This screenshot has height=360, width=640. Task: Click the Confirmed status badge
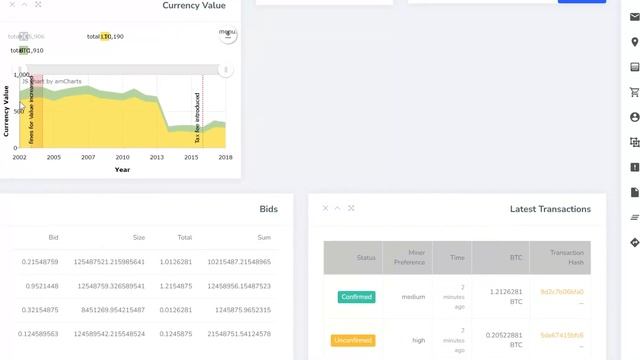(356, 297)
